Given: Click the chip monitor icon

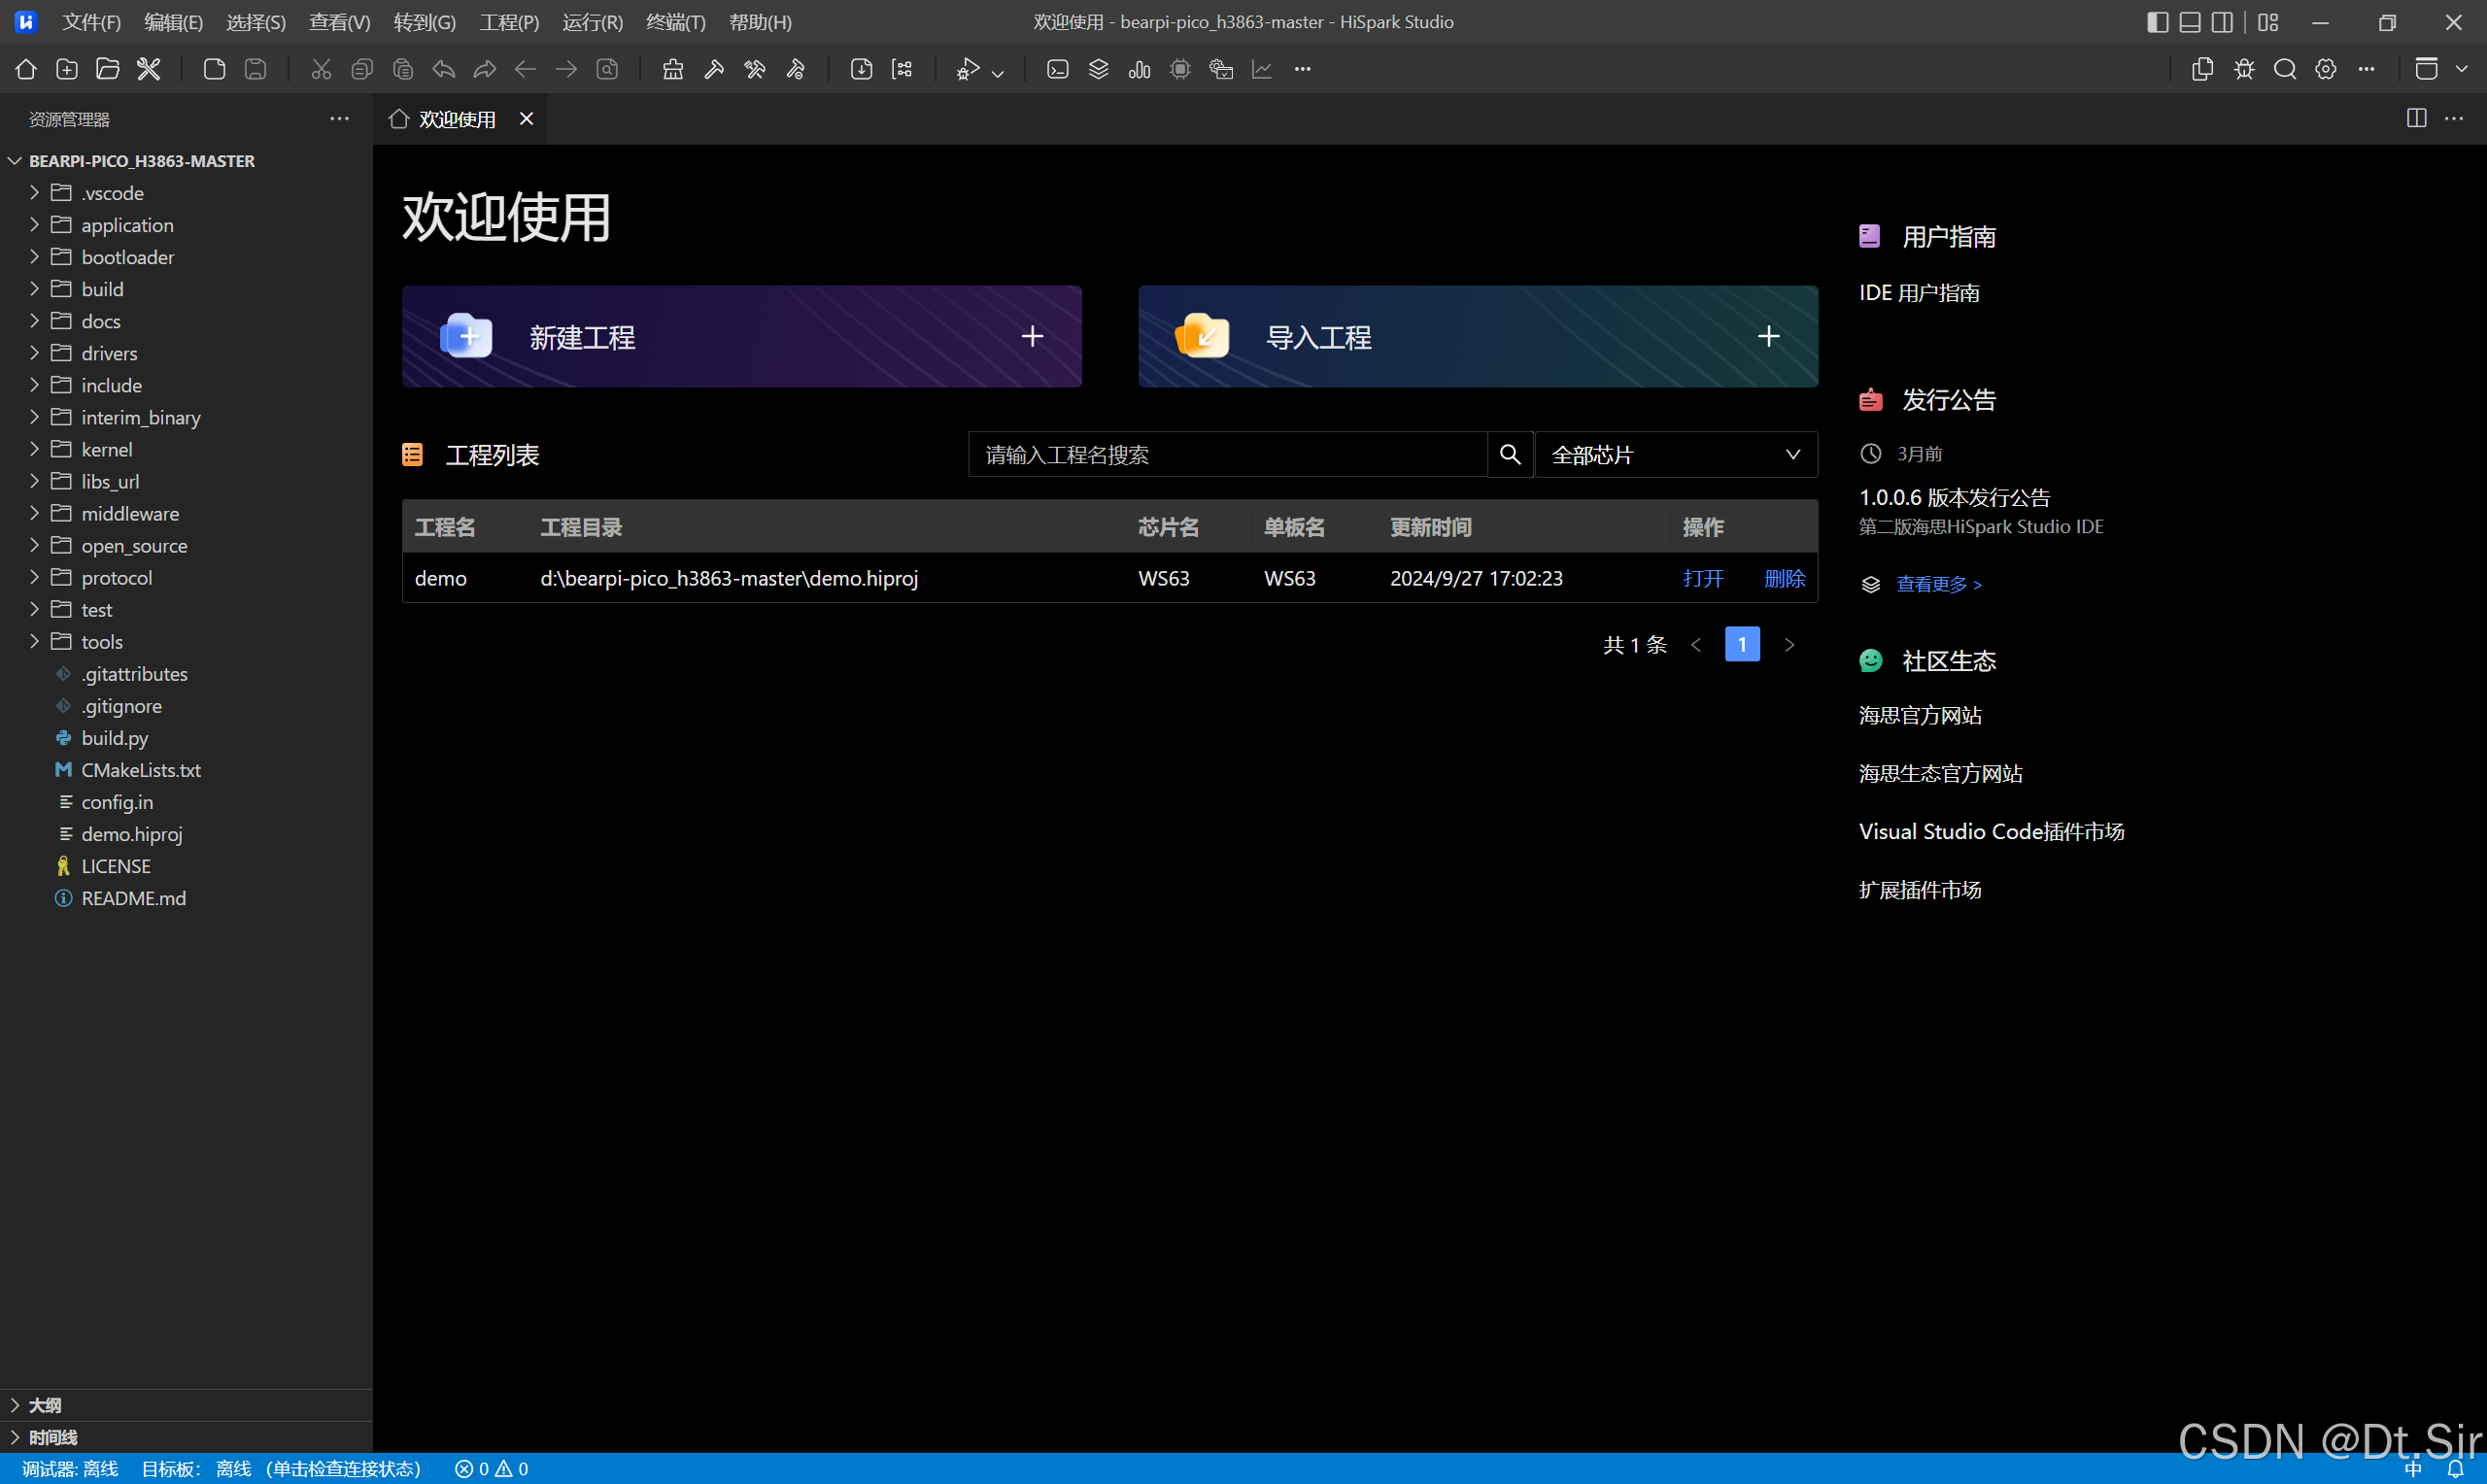Looking at the screenshot, I should coord(1180,69).
